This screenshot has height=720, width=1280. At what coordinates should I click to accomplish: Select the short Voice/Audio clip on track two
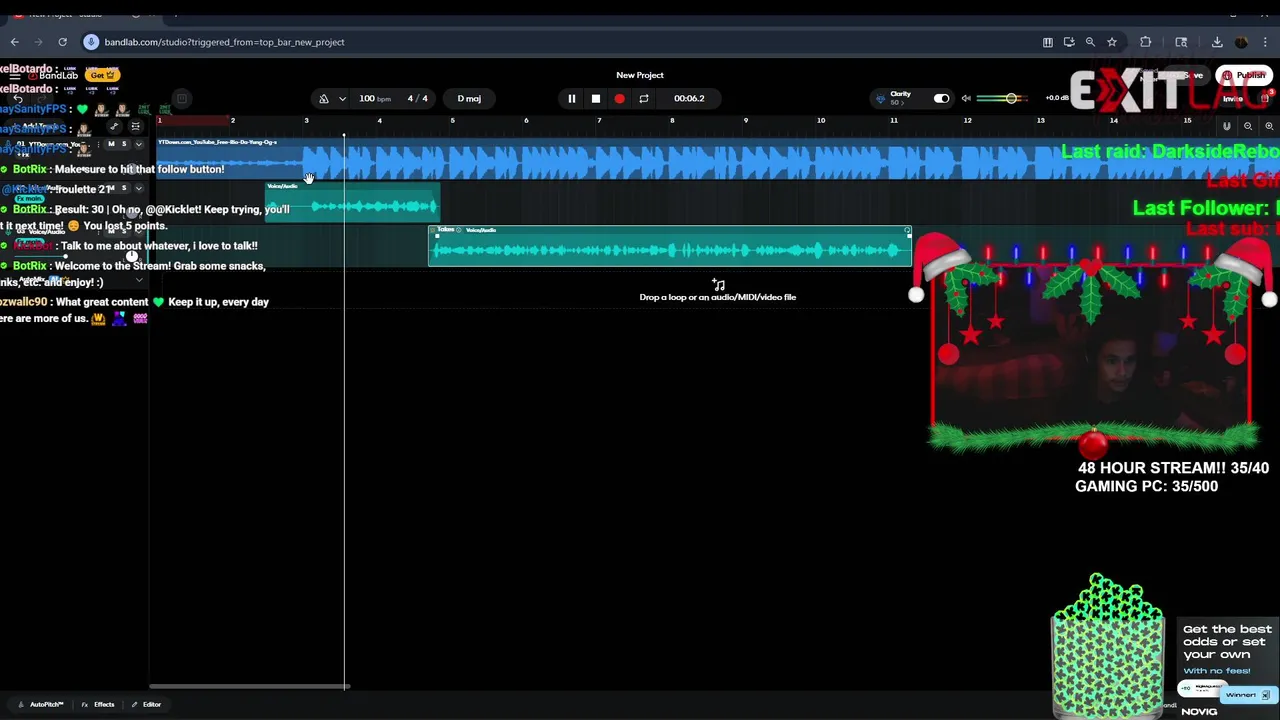(352, 203)
